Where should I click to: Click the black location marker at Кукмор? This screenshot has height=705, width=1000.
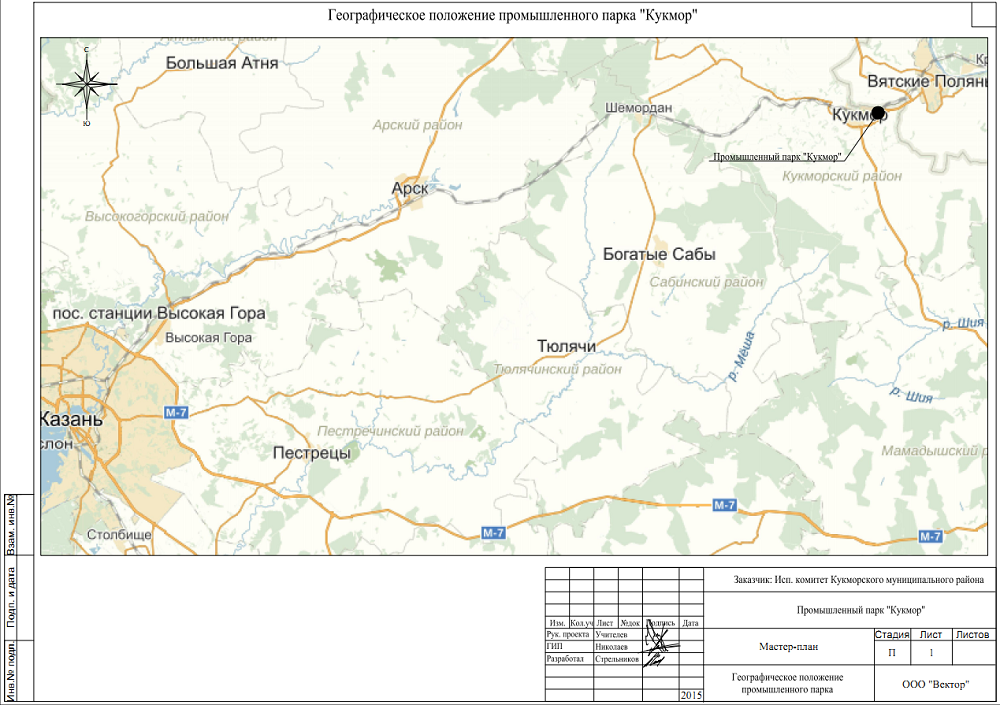878,113
